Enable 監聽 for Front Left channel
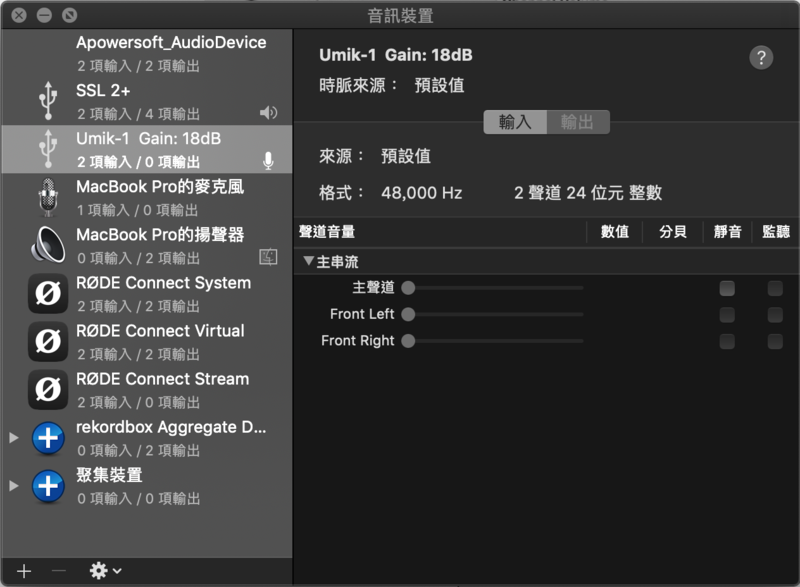800x587 pixels. (775, 315)
